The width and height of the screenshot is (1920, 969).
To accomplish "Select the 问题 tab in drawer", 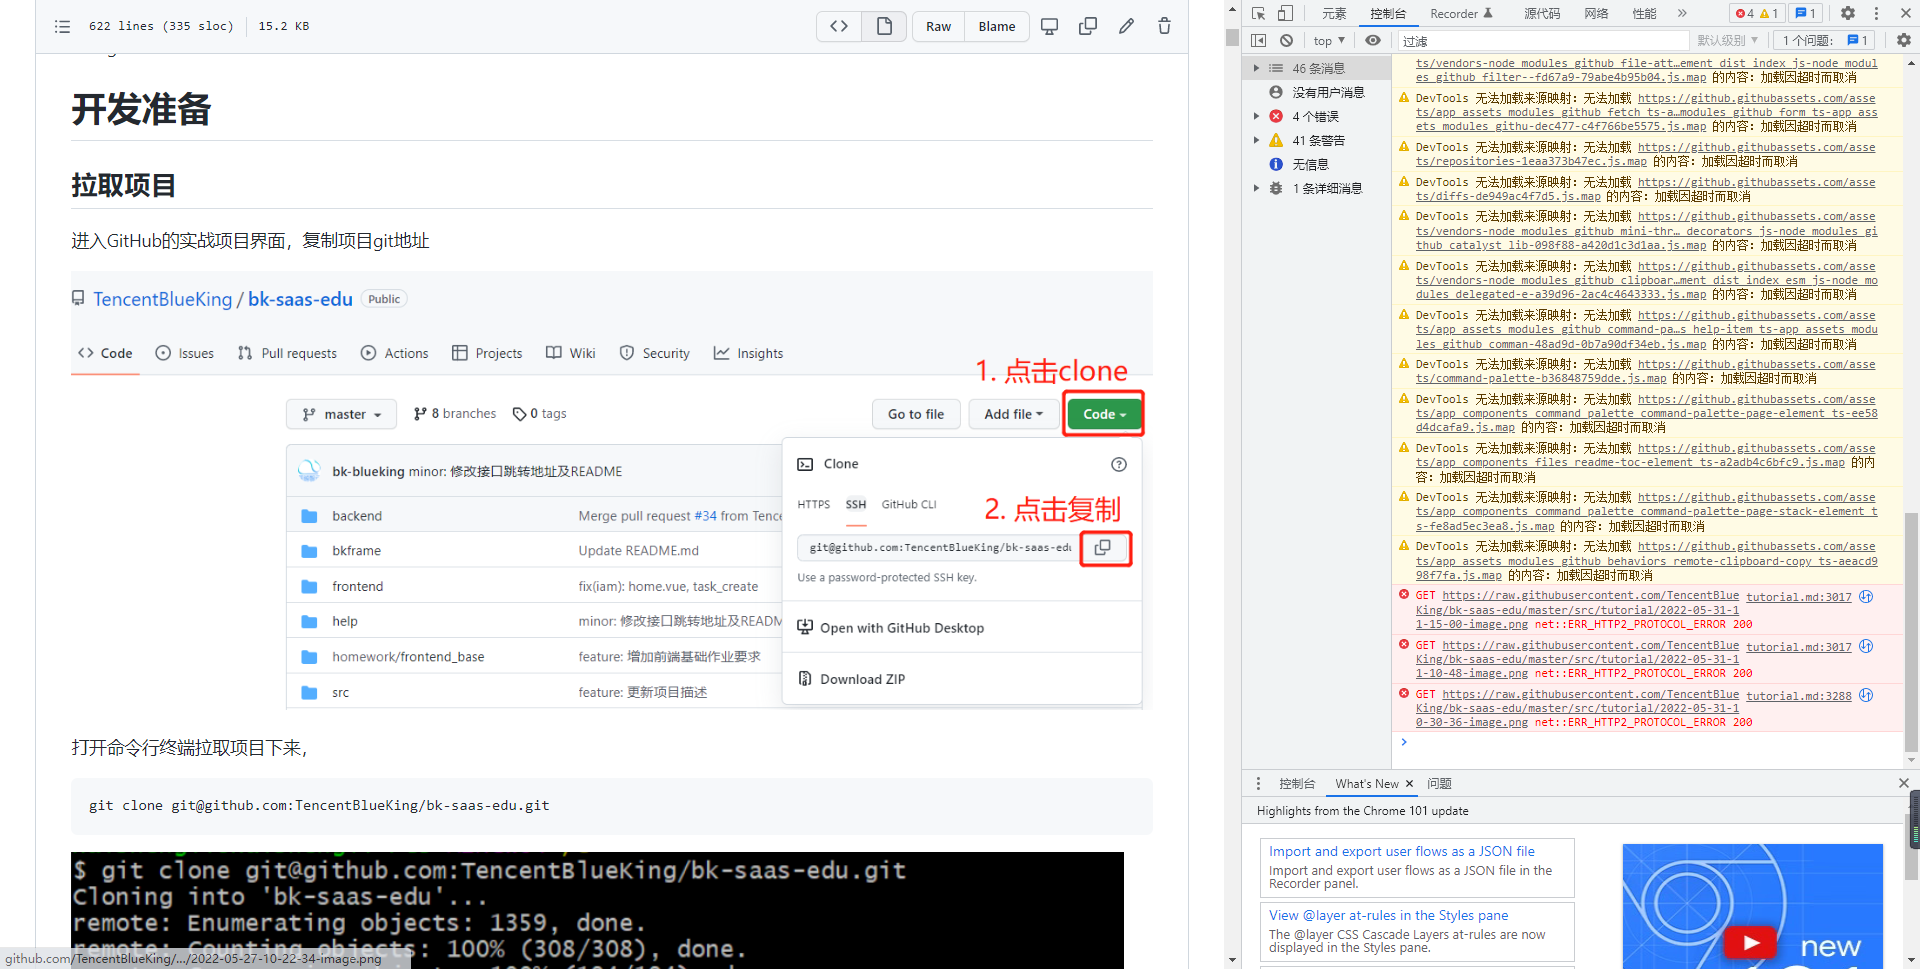I will (x=1439, y=784).
